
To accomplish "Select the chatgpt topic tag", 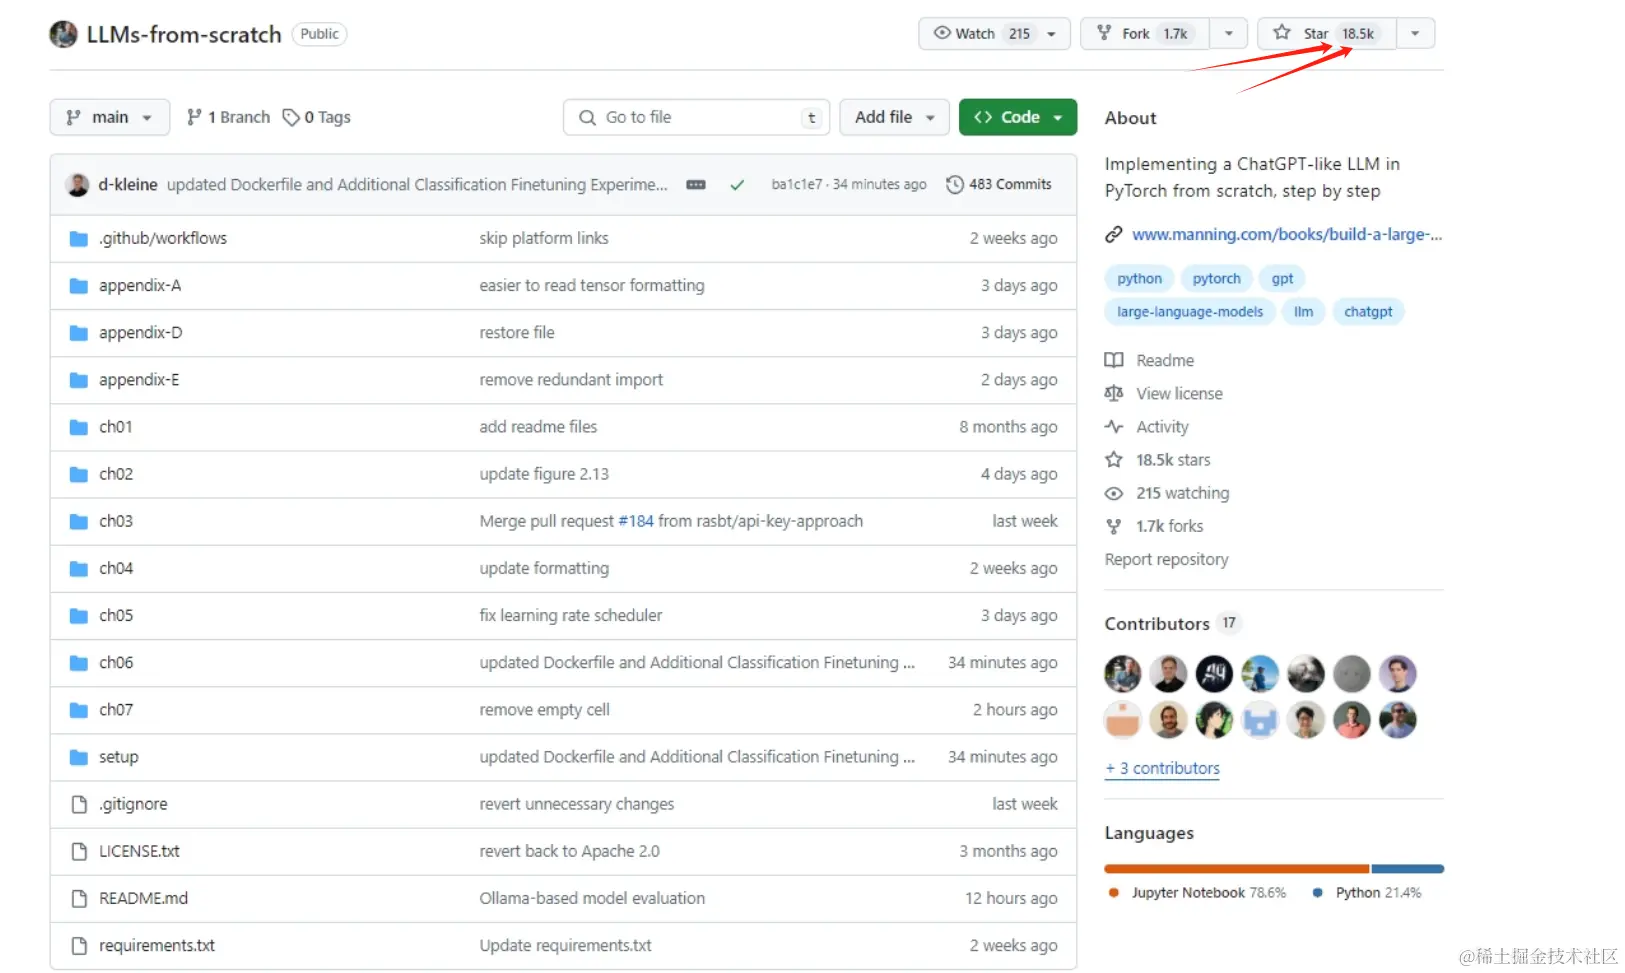I will pos(1368,312).
